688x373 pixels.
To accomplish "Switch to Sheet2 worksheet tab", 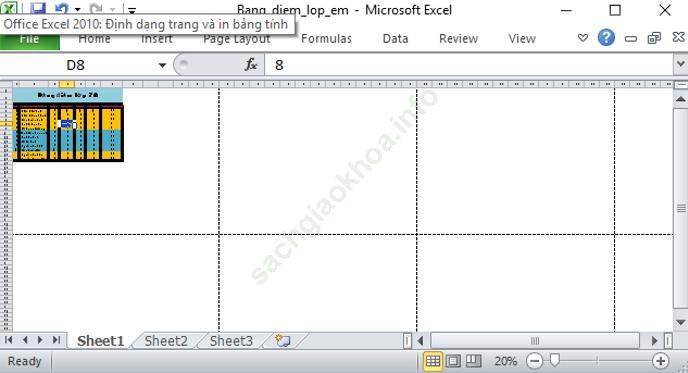I will (x=166, y=341).
